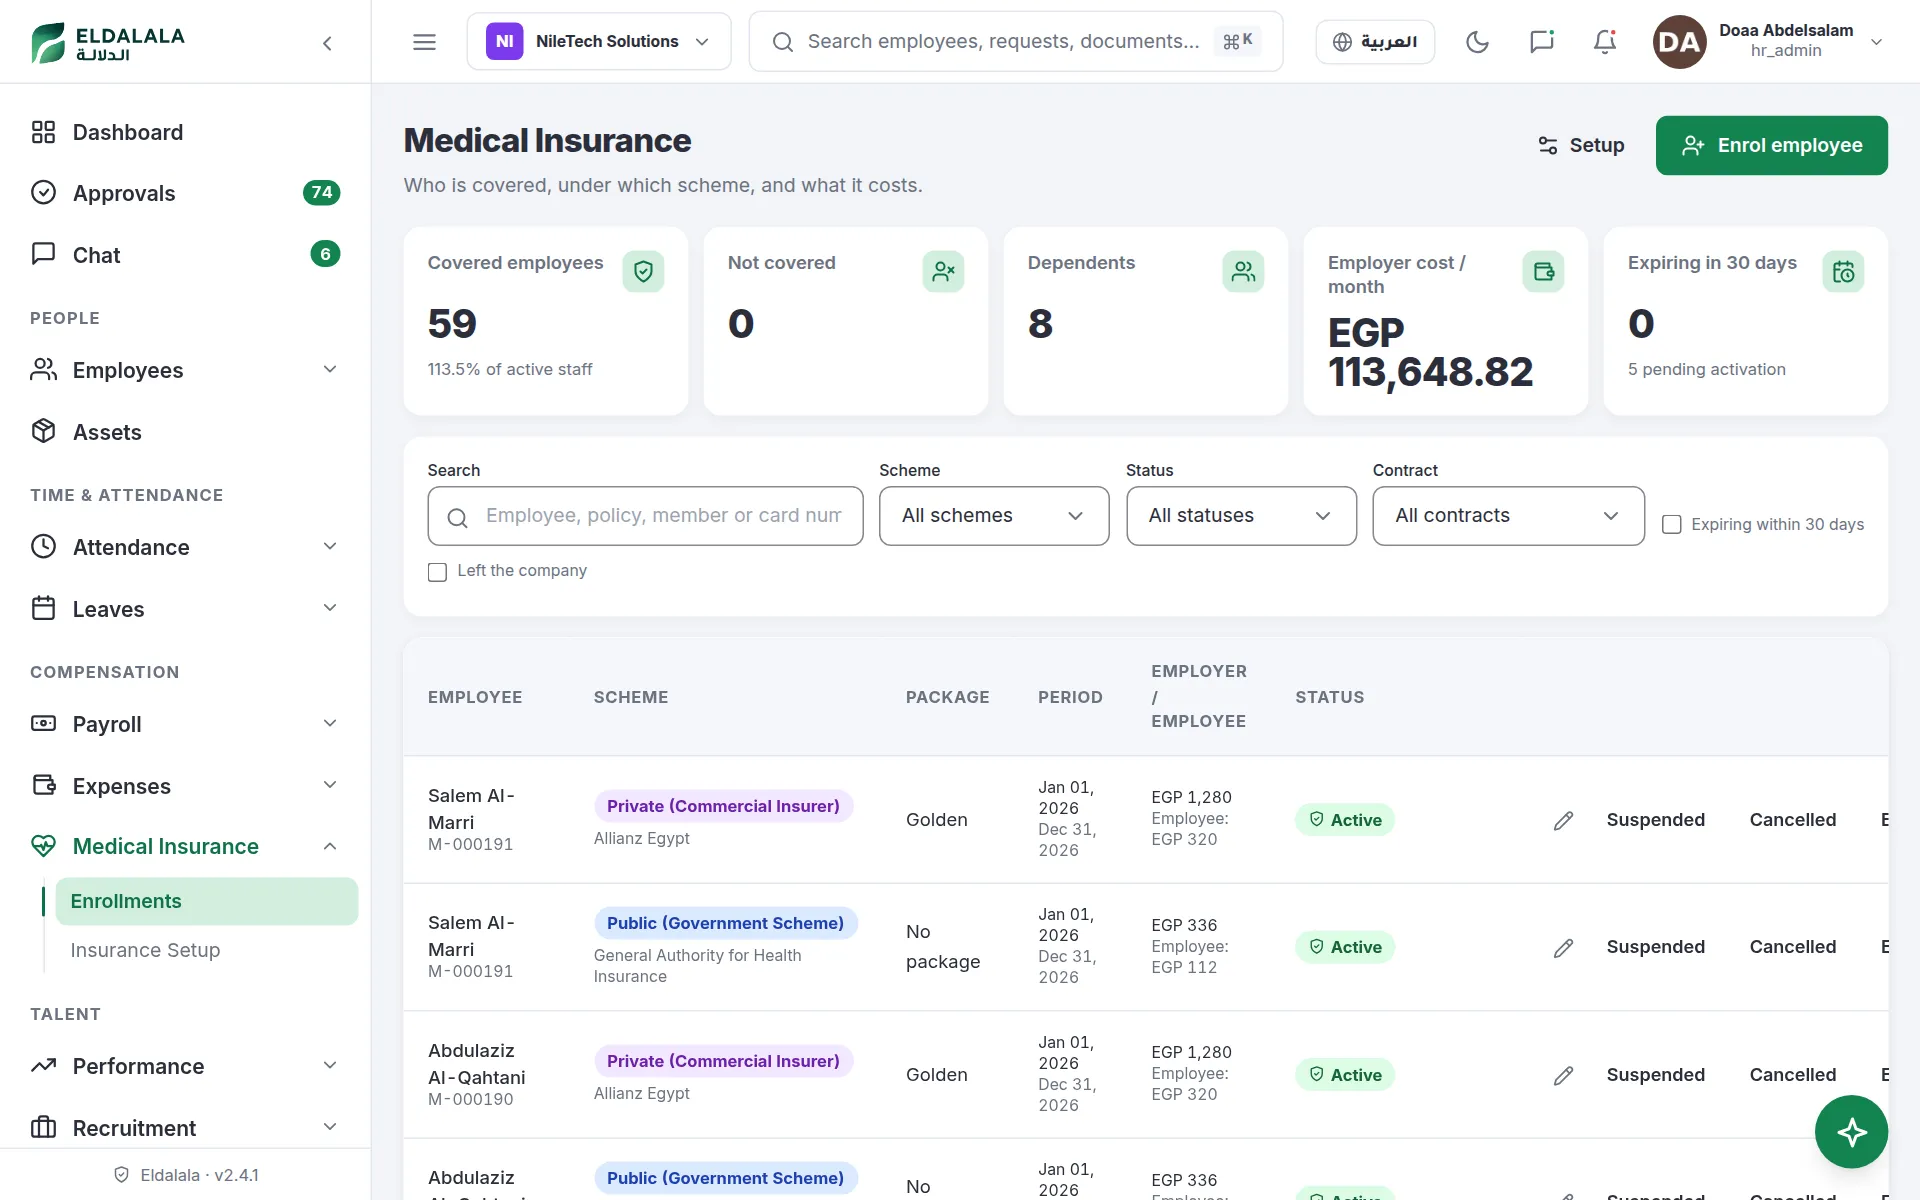Open the notifications bell

coord(1605,42)
